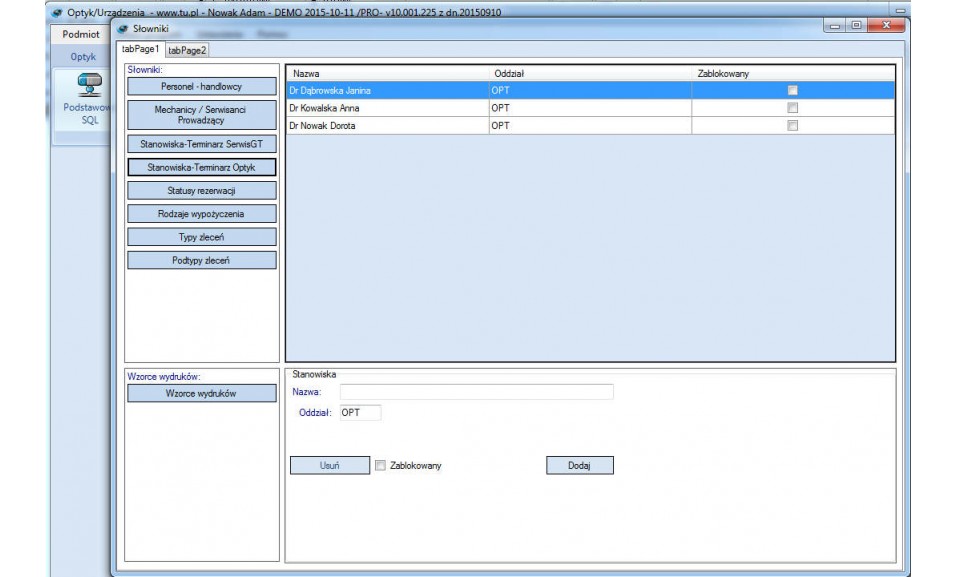Sort the table by Nazwa column header
957x577 pixels.
point(387,73)
